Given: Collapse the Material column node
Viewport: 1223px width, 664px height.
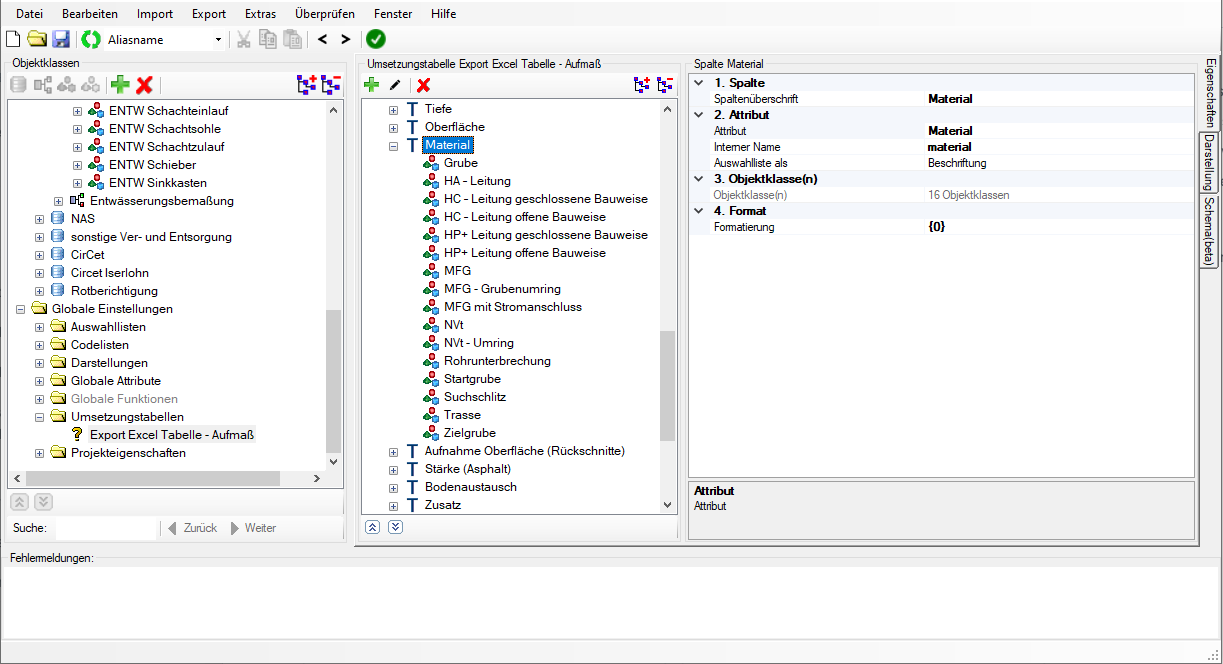Looking at the screenshot, I should (x=394, y=145).
